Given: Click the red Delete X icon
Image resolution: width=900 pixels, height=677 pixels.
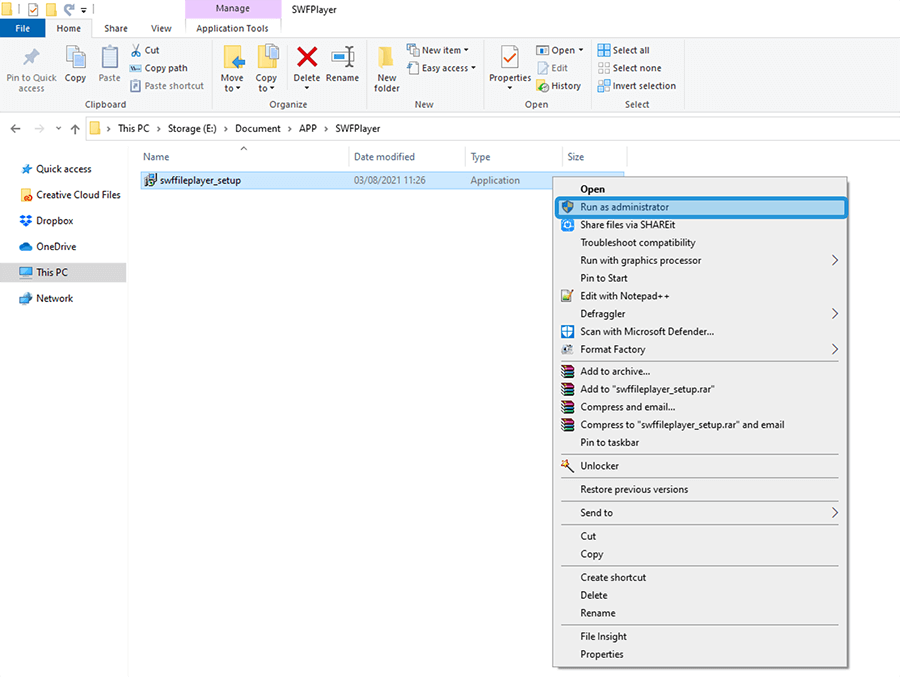Looking at the screenshot, I should (307, 57).
